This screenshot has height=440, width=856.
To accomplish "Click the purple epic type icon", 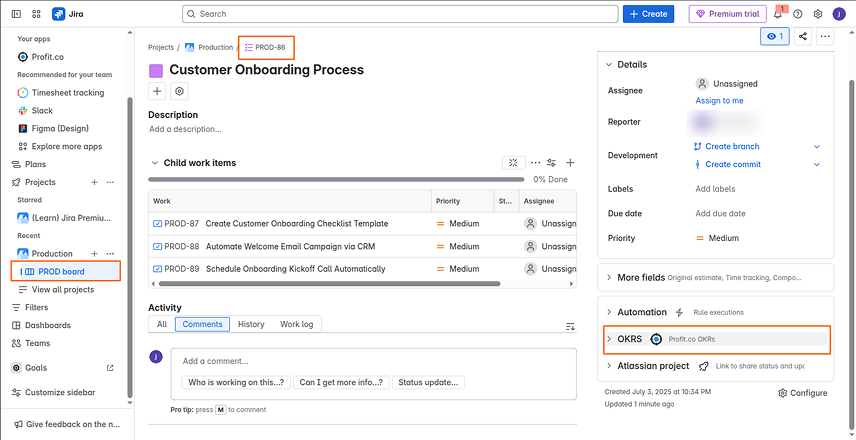I will (x=156, y=70).
